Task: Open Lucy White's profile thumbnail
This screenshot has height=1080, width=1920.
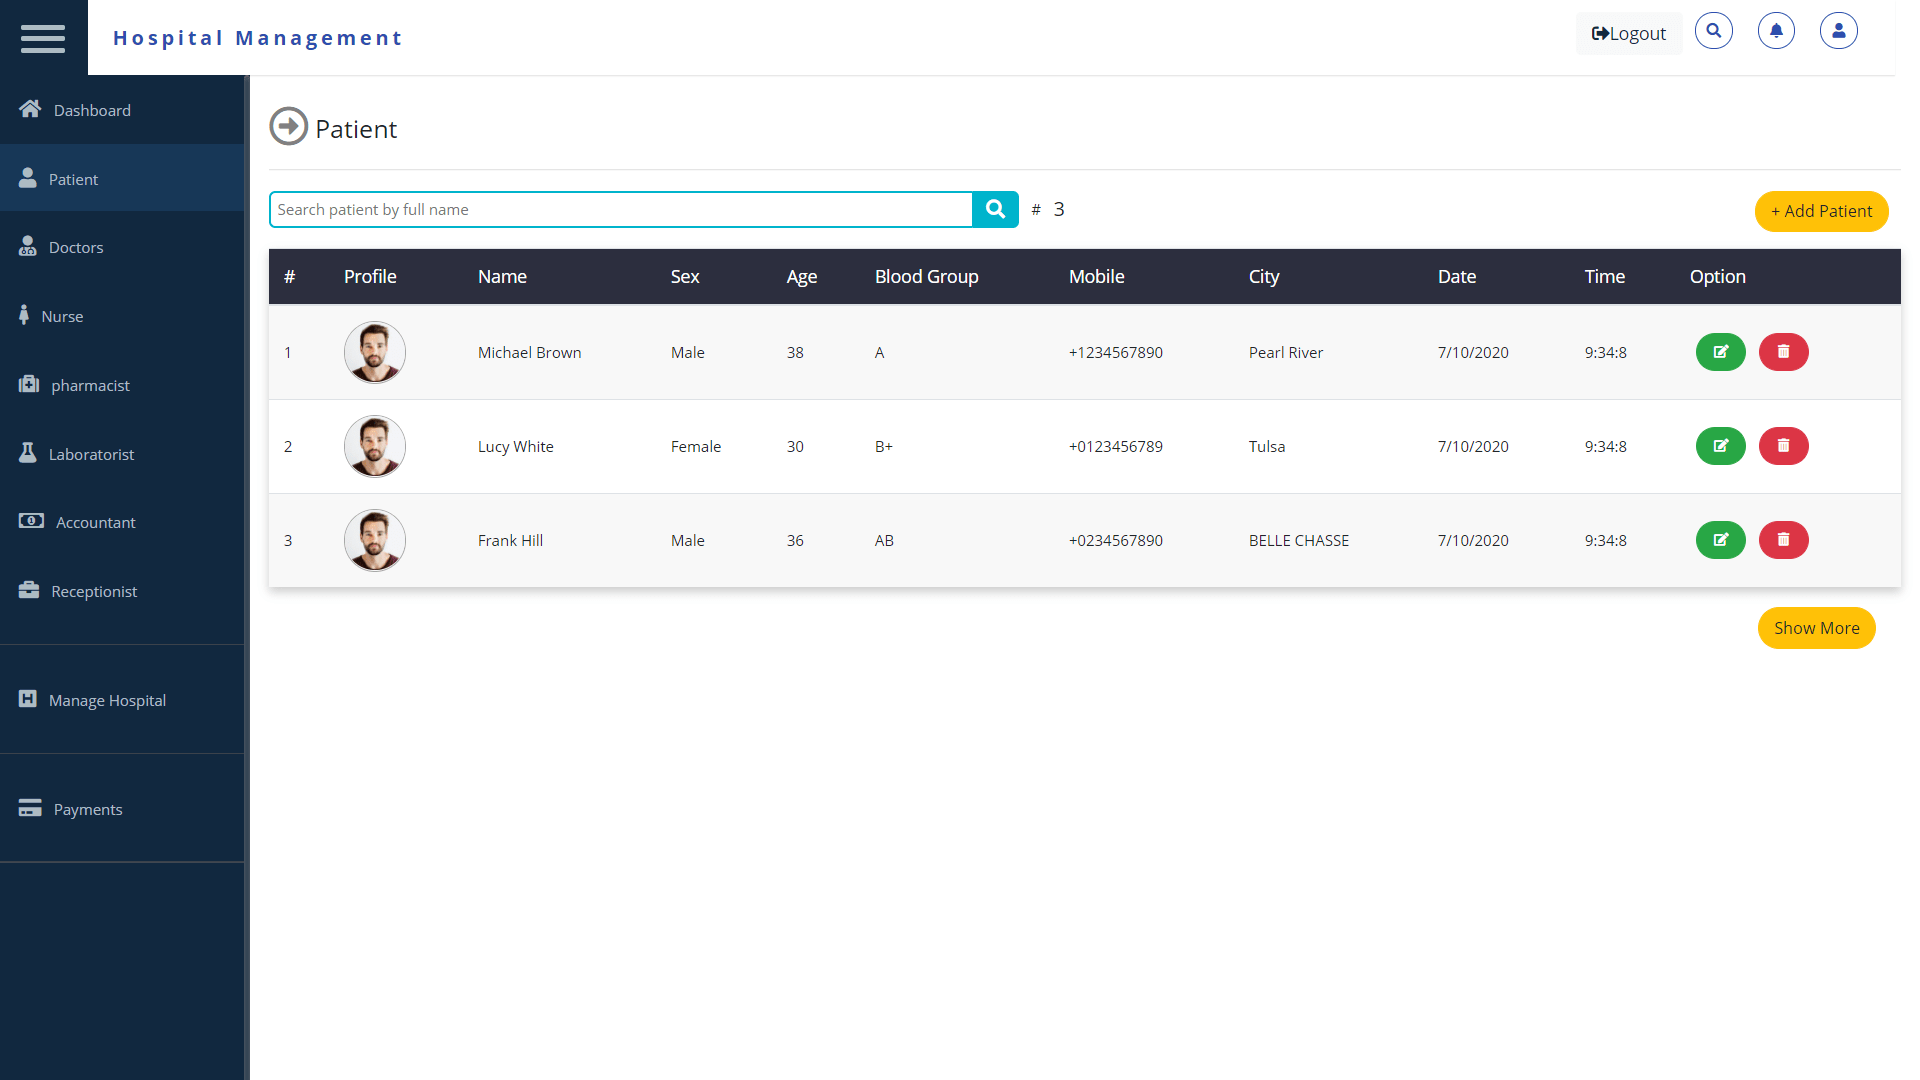Action: [374, 446]
